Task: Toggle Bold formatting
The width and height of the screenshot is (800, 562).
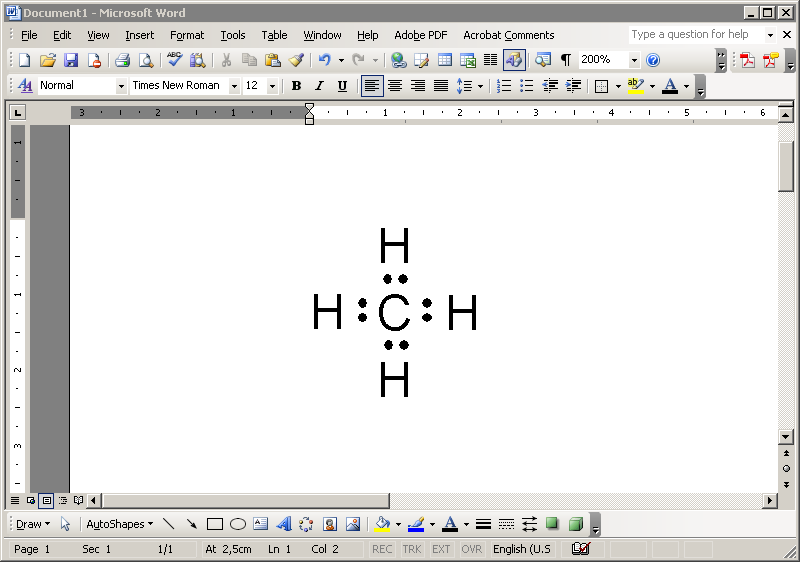Action: [296, 86]
